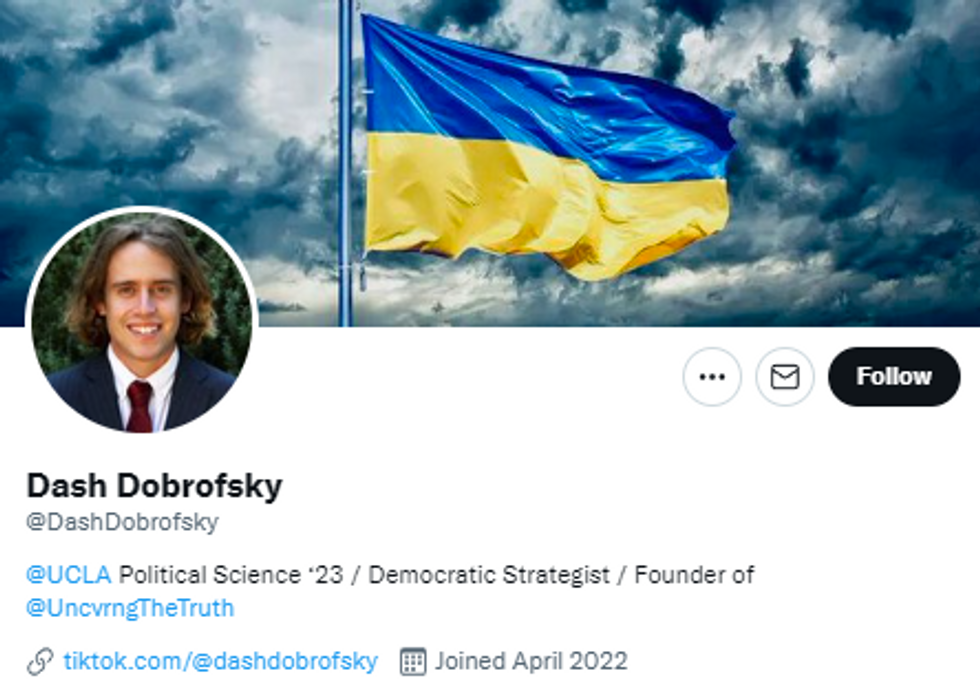
Task: Open the three-dot more options menu
Action: click(712, 376)
